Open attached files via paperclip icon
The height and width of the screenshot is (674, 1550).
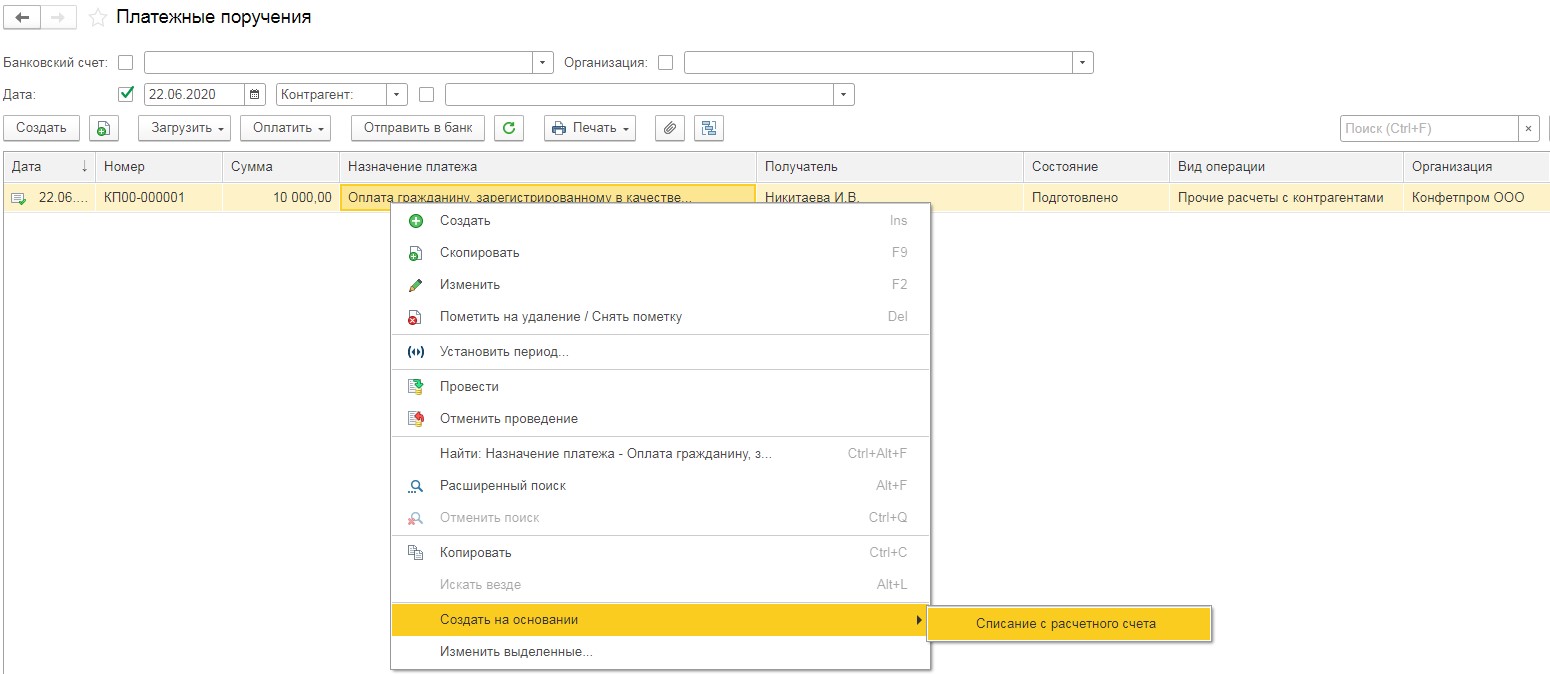tap(670, 128)
